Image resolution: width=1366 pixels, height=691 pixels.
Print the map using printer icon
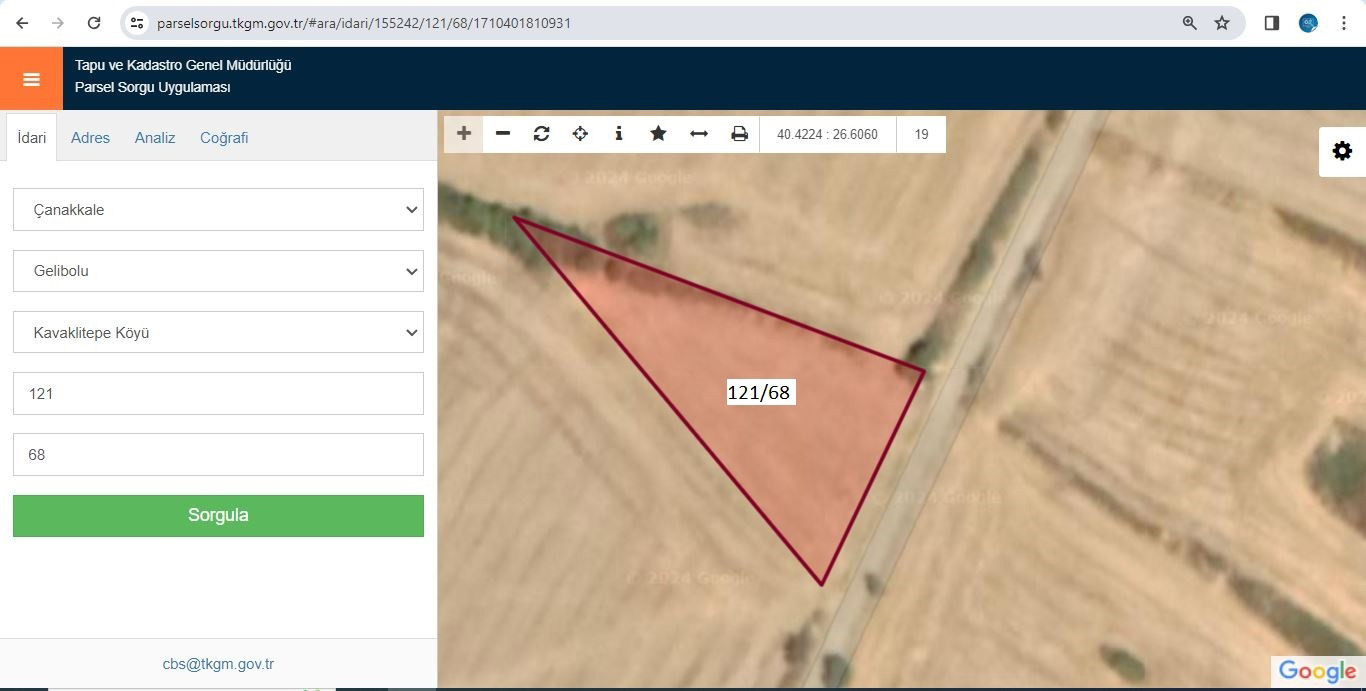(x=739, y=134)
